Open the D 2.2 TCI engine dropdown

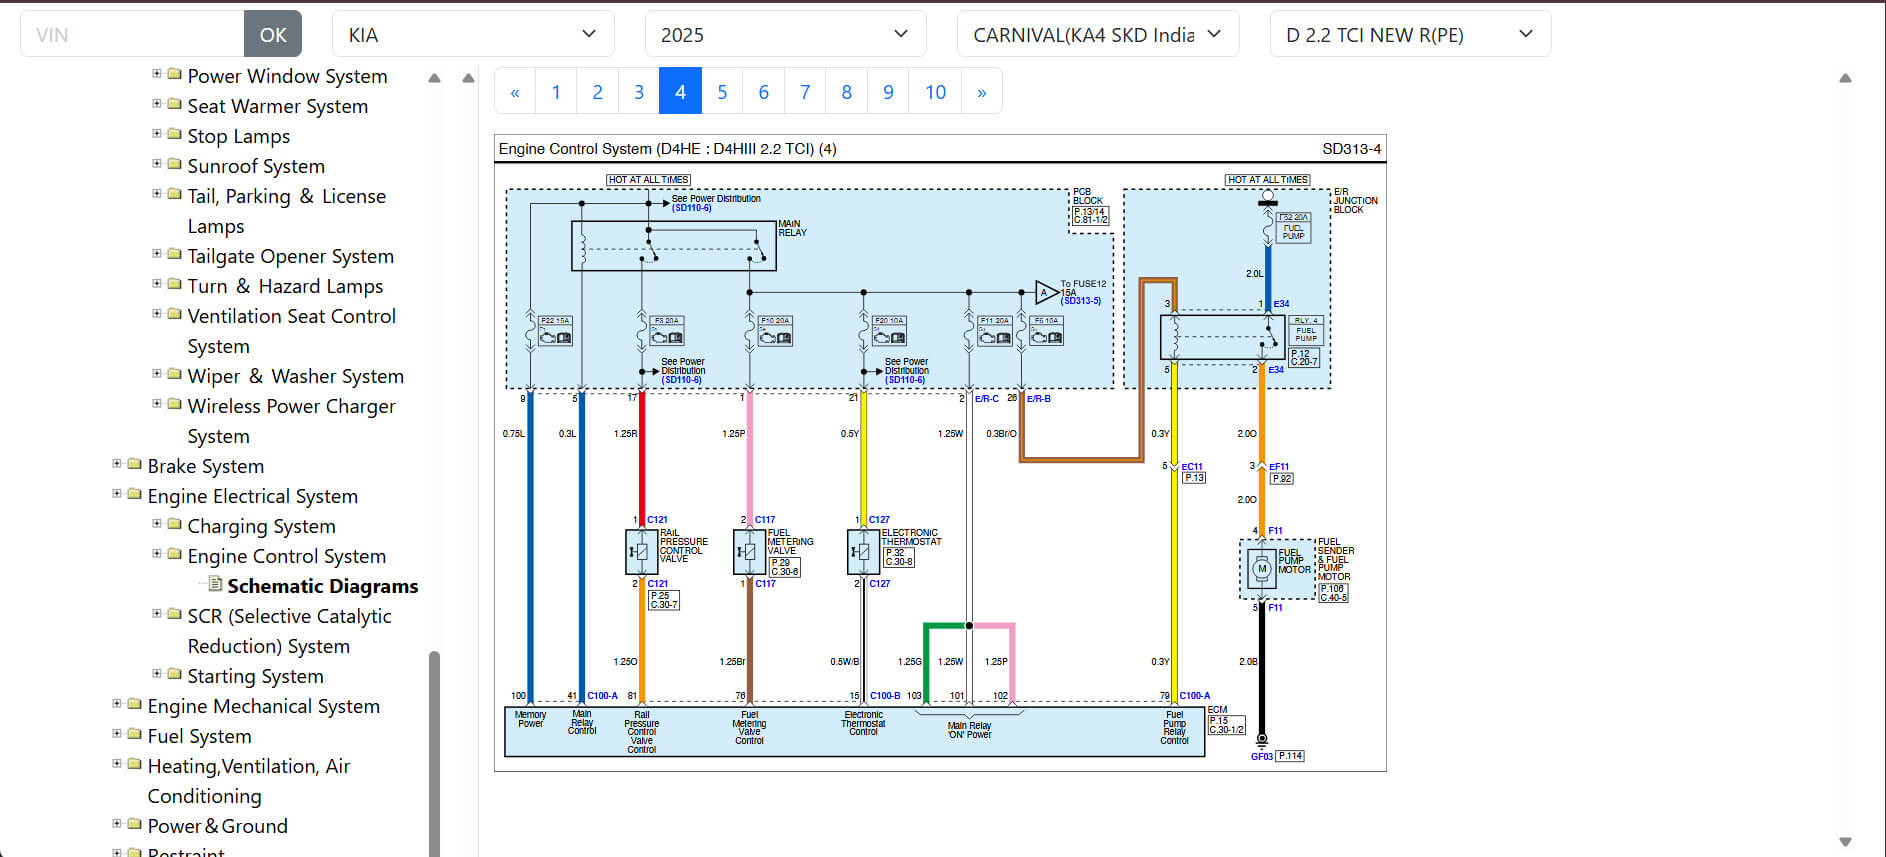tap(1409, 35)
